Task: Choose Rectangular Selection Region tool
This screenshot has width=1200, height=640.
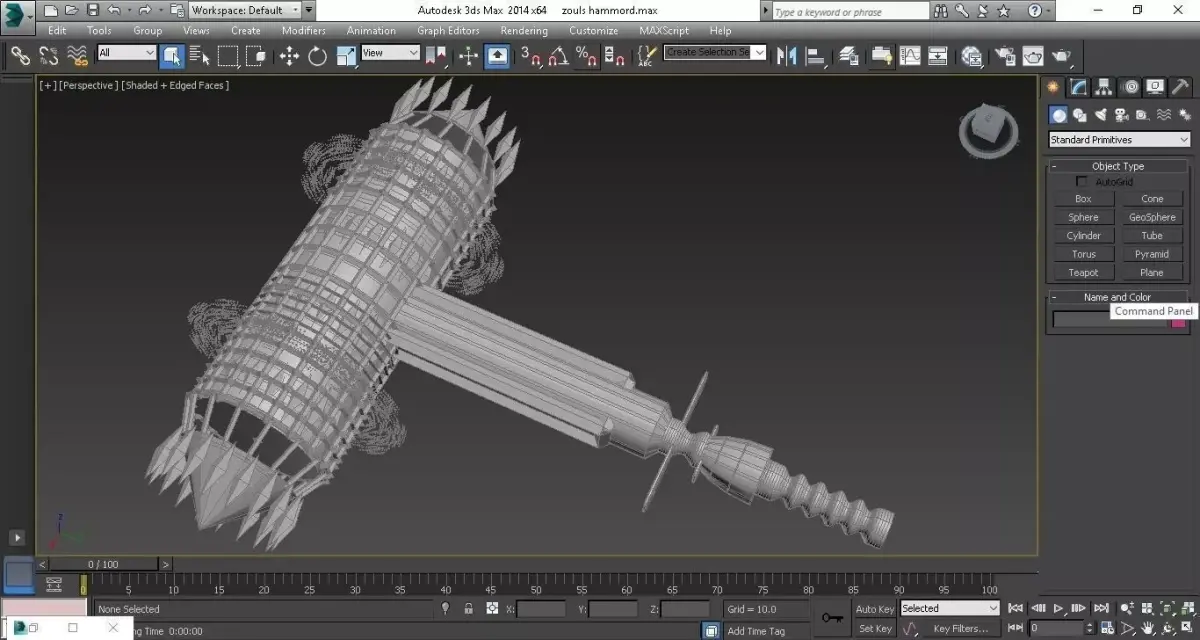Action: click(228, 56)
